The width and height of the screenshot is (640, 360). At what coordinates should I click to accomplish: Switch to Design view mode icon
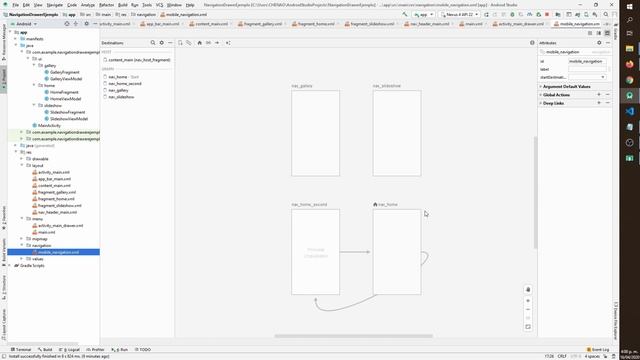click(x=607, y=33)
